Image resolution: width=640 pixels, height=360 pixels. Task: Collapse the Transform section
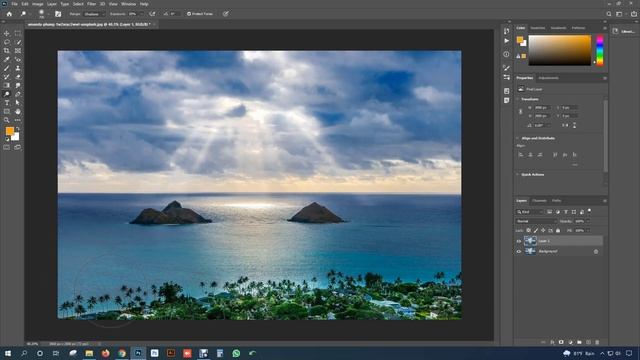click(518, 99)
